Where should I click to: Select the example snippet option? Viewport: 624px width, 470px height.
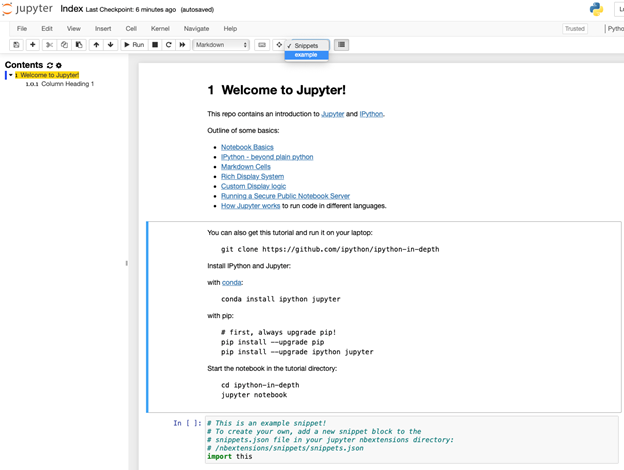pos(306,55)
